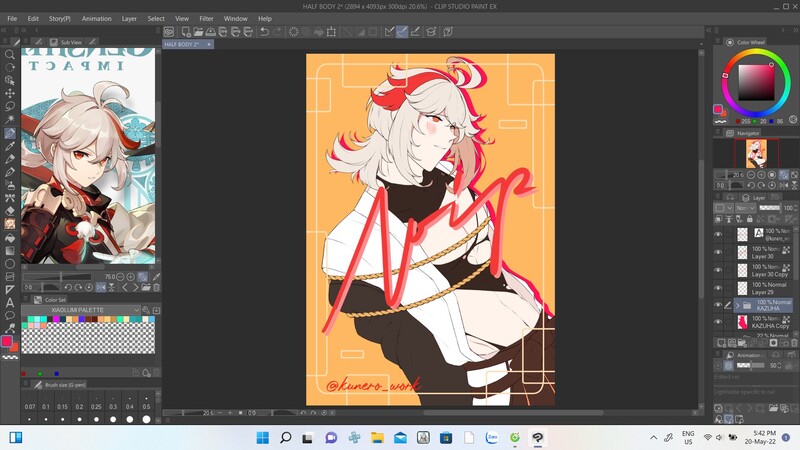Open the Window menu

click(x=235, y=18)
